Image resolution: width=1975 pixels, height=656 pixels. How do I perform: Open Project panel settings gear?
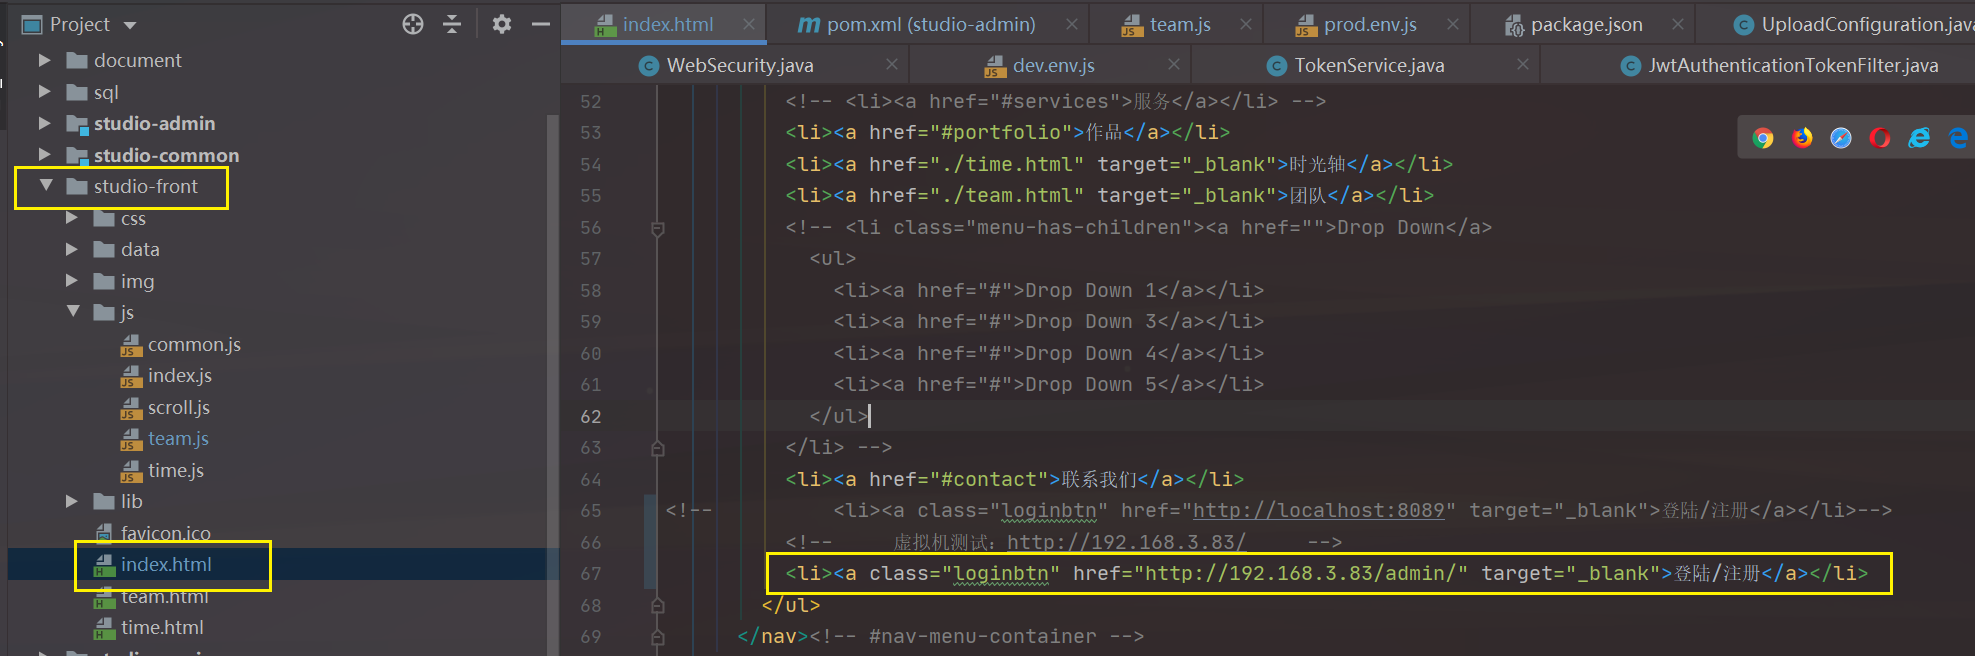click(502, 24)
